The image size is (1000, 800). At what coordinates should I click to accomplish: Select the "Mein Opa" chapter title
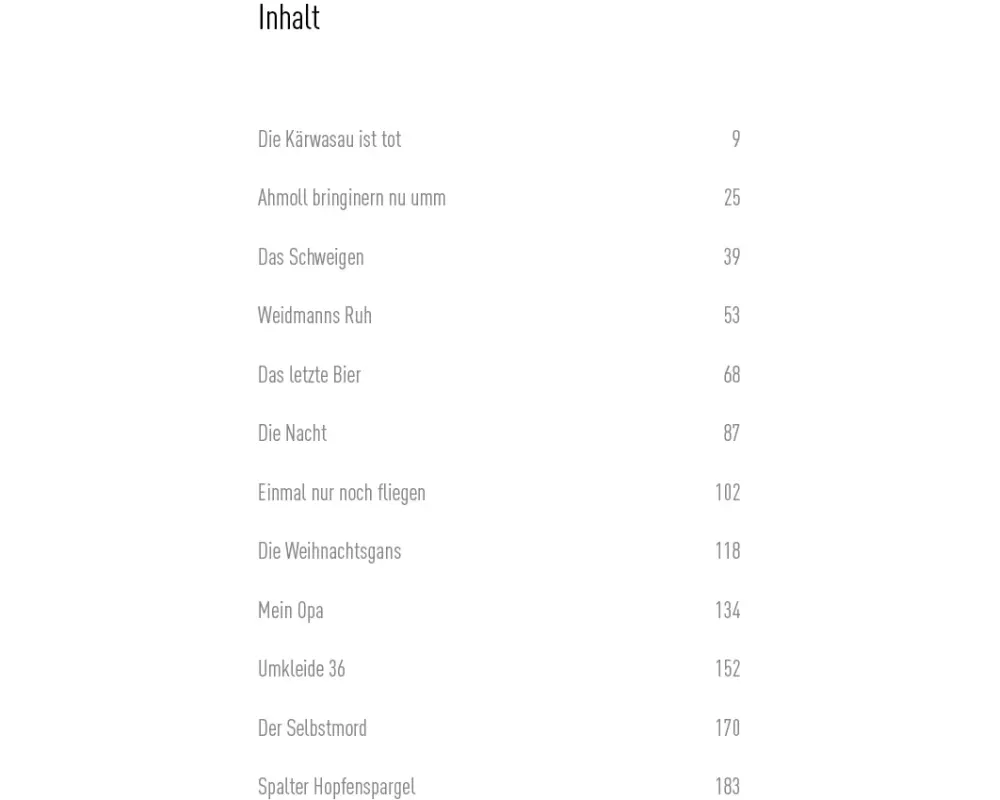click(x=290, y=610)
